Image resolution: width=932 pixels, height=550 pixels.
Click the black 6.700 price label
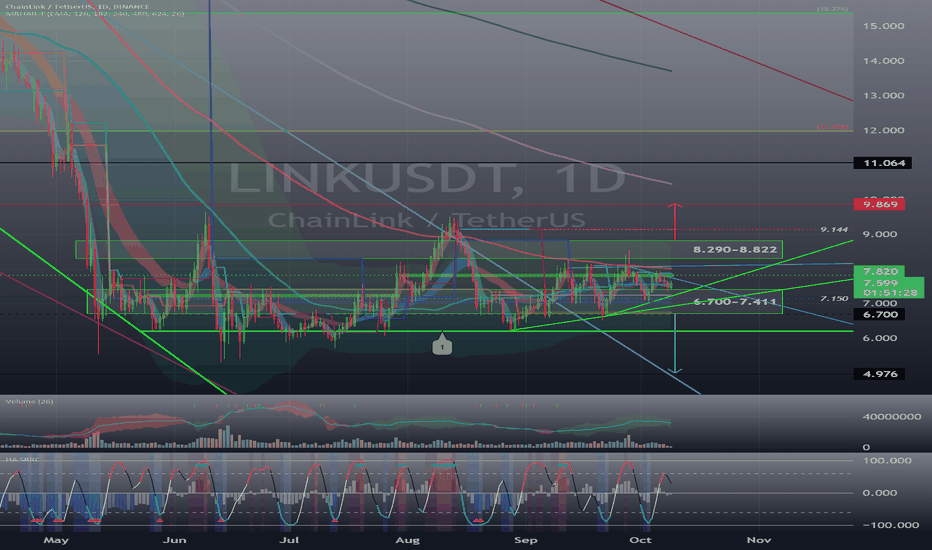pos(879,314)
